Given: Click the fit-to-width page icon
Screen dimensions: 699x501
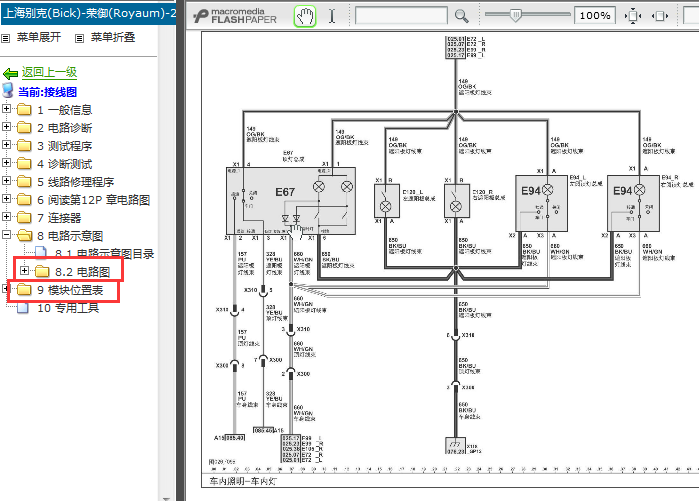Looking at the screenshot, I should pyautogui.click(x=660, y=16).
